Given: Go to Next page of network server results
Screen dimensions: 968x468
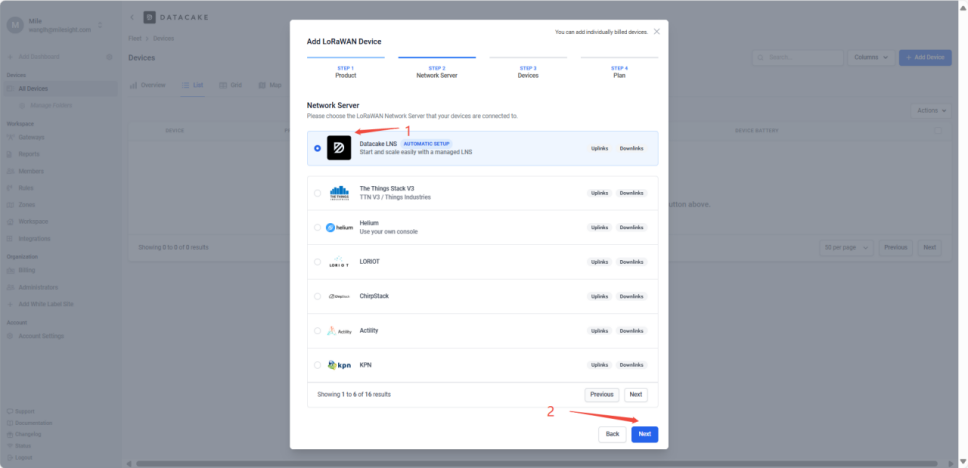Looking at the screenshot, I should click(636, 395).
